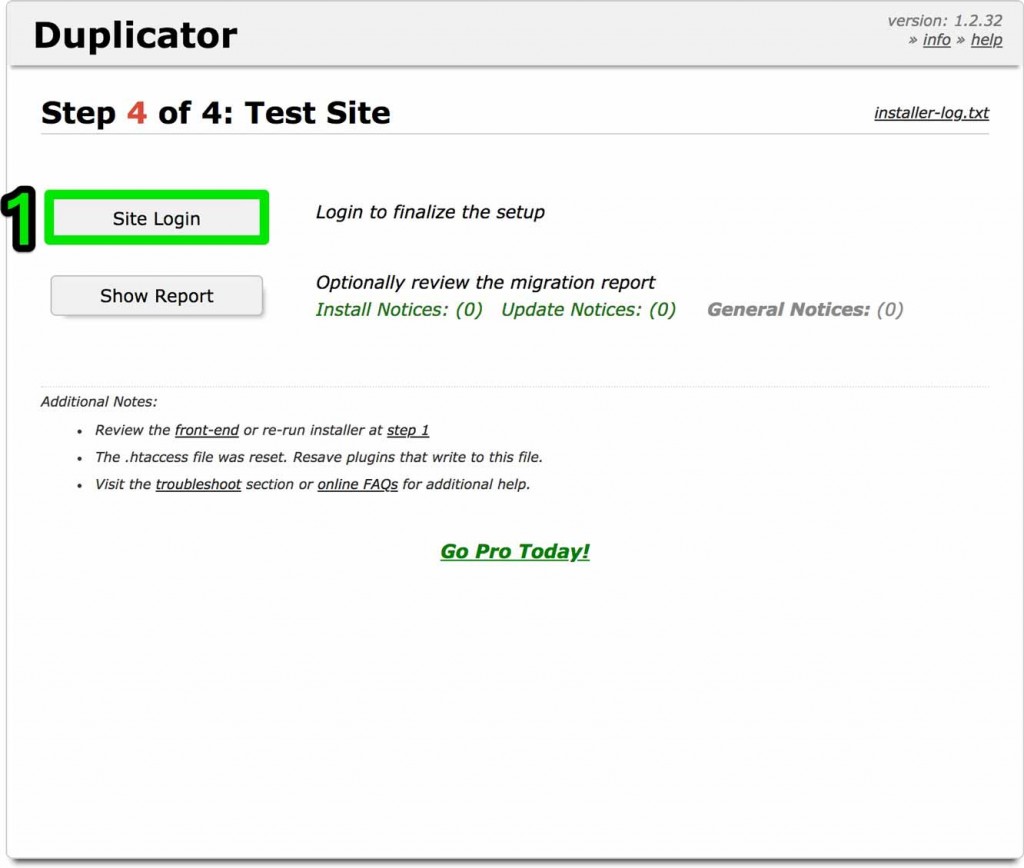Open the Show Report button
Screen dimensions: 1024x868
157,296
